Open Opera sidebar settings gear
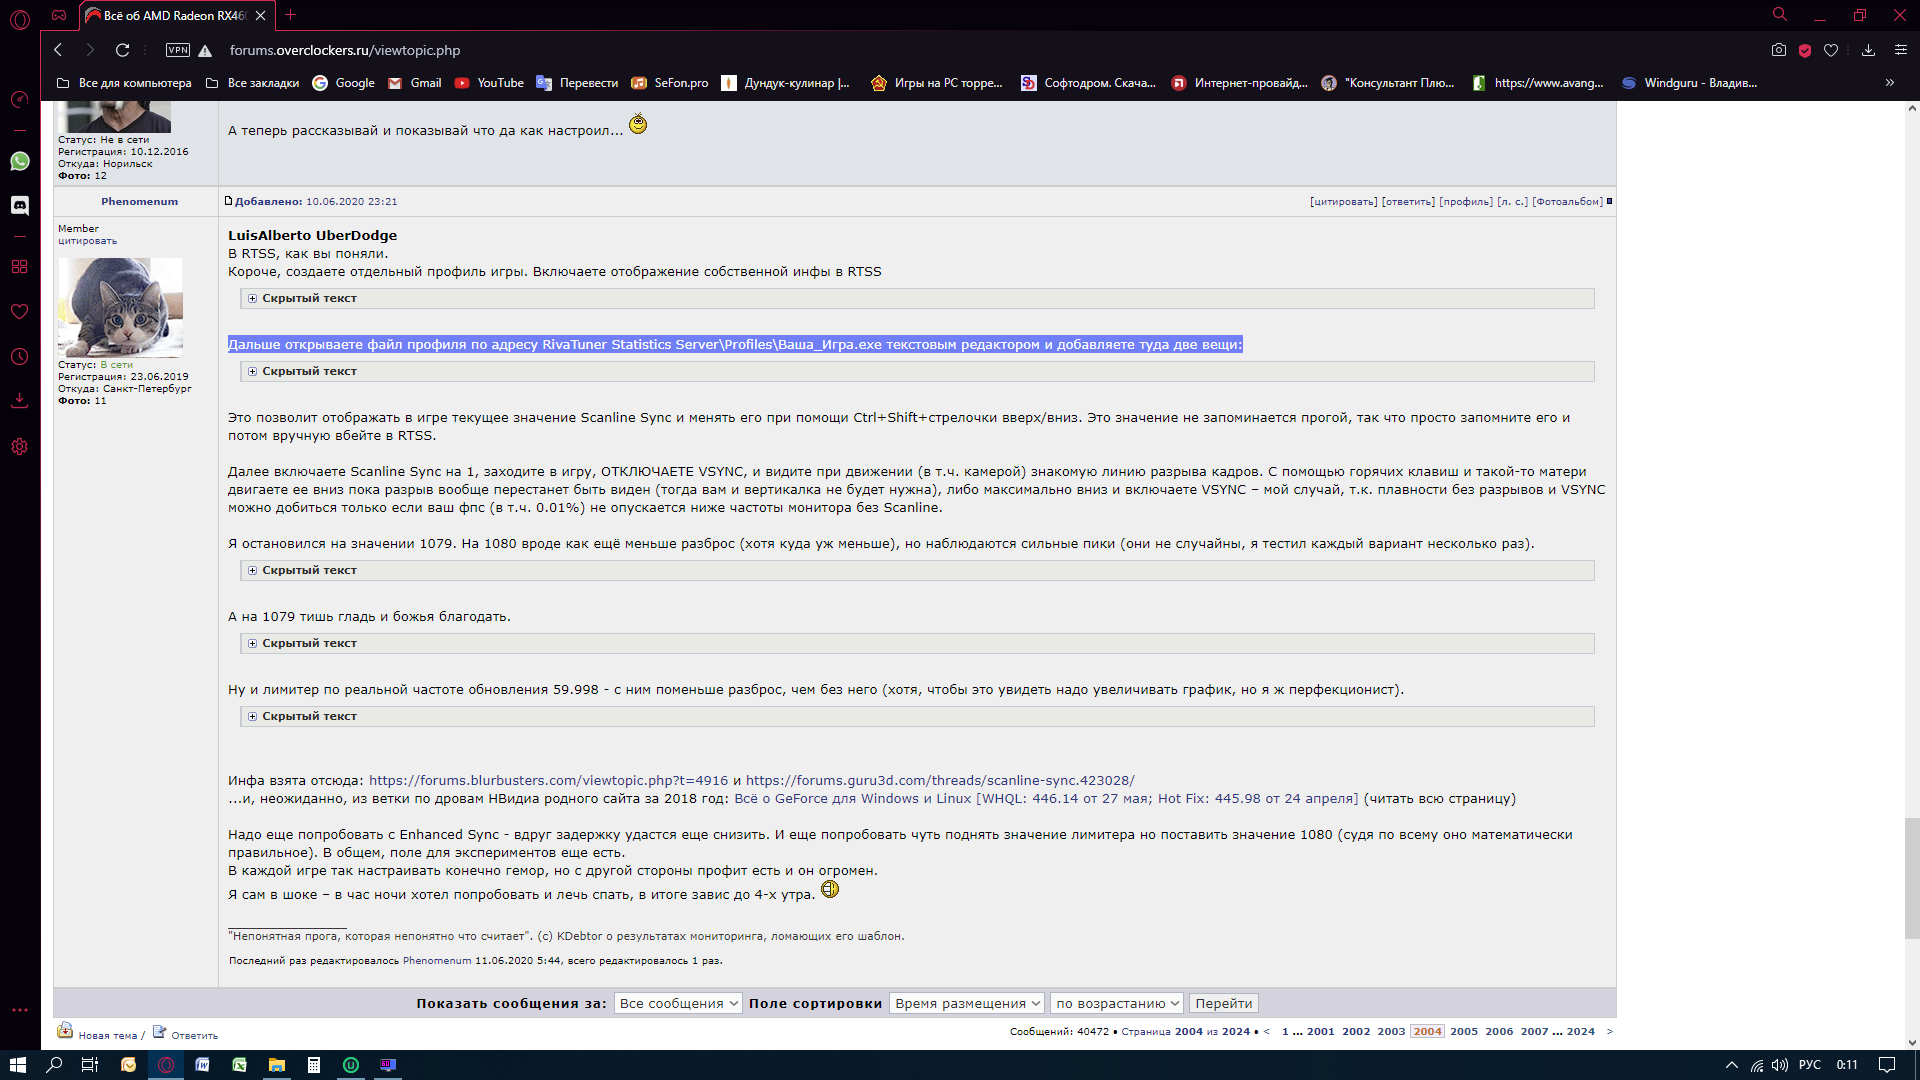 tap(20, 447)
